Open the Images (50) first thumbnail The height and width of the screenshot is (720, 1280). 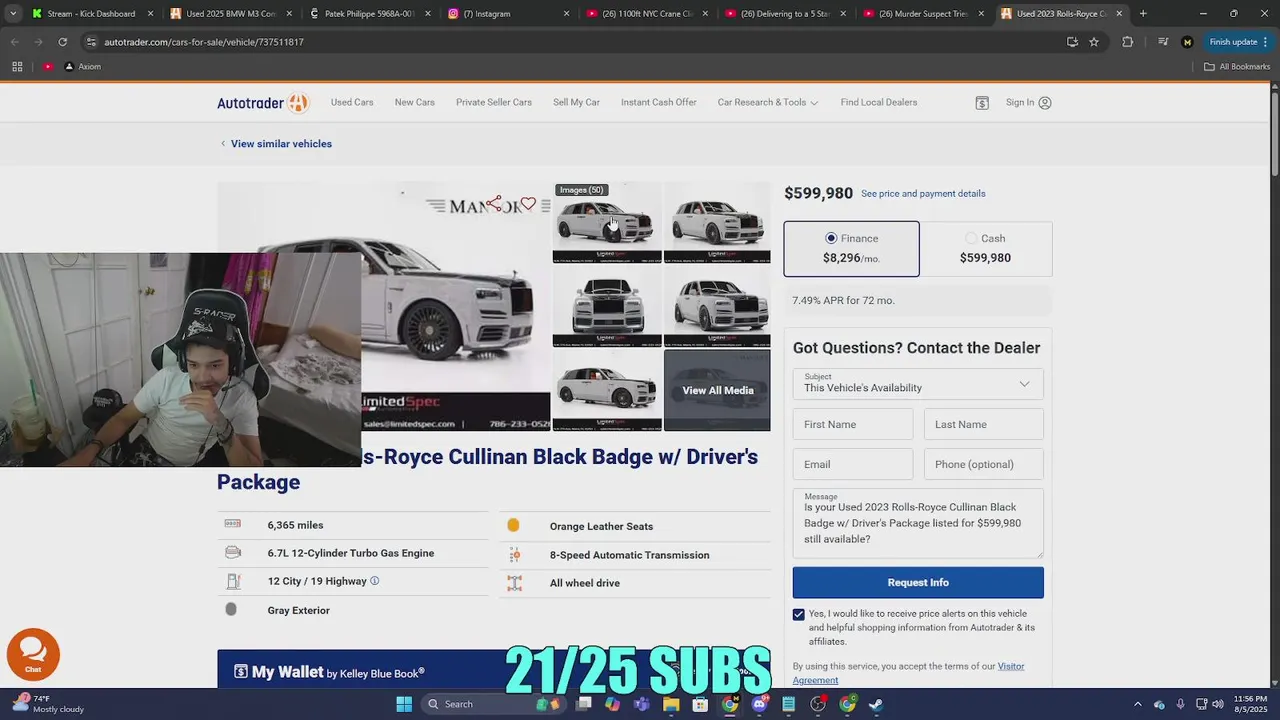click(607, 223)
